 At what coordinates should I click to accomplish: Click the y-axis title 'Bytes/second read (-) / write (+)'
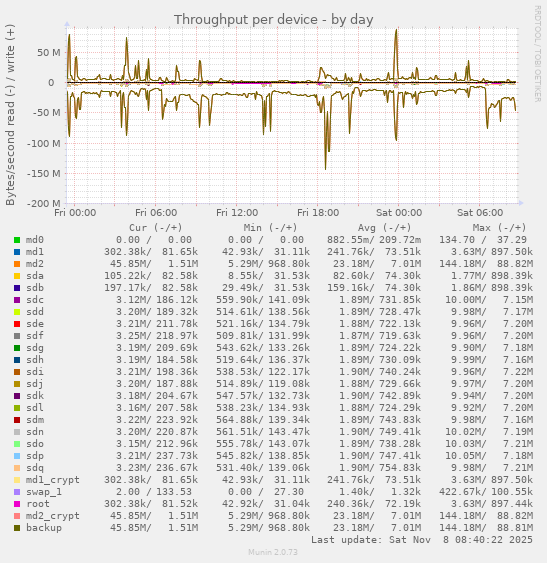tap(10, 115)
